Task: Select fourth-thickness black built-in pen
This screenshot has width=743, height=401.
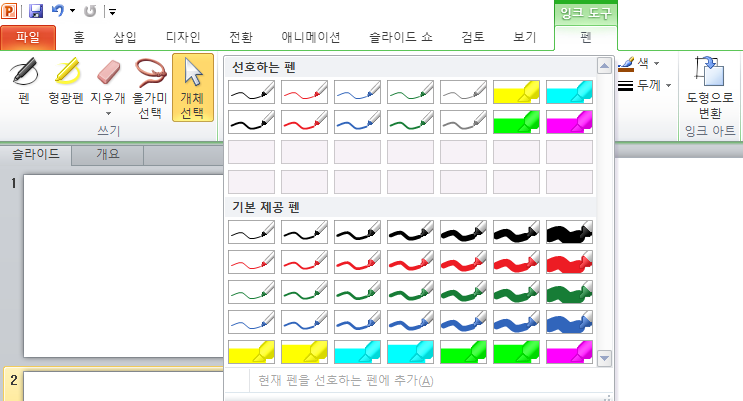Action: click(x=410, y=232)
